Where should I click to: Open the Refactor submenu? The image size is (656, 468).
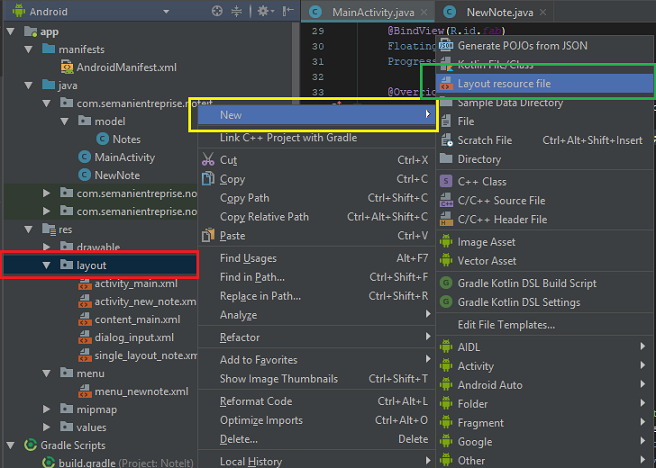tap(316, 337)
